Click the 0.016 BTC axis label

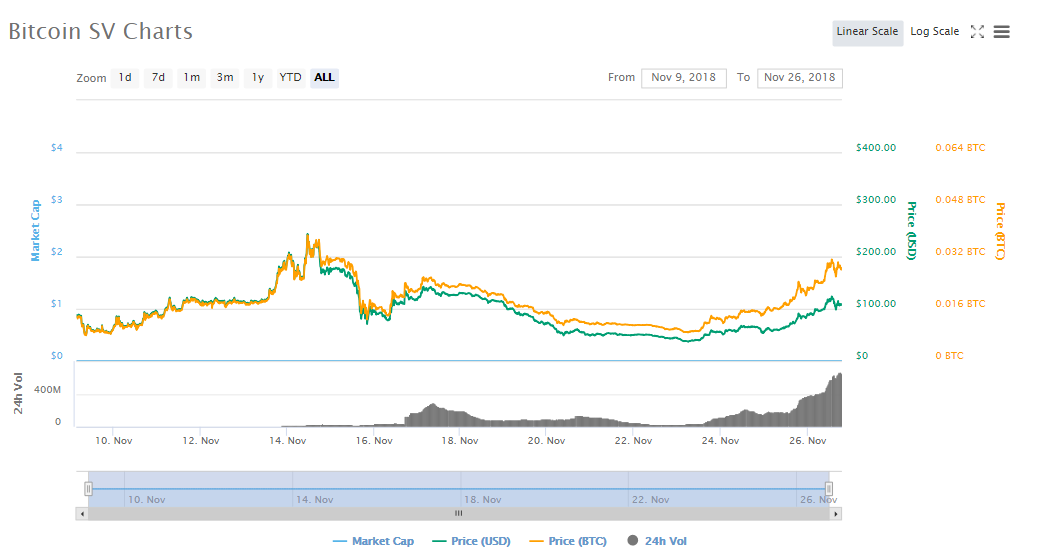click(x=960, y=304)
